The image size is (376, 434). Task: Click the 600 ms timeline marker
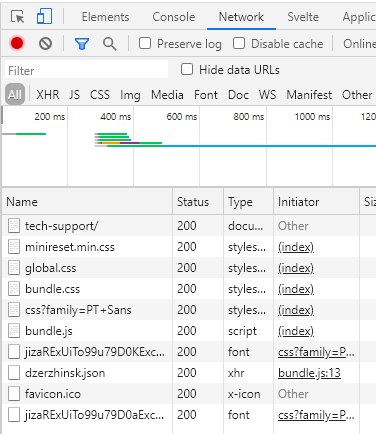click(x=182, y=116)
